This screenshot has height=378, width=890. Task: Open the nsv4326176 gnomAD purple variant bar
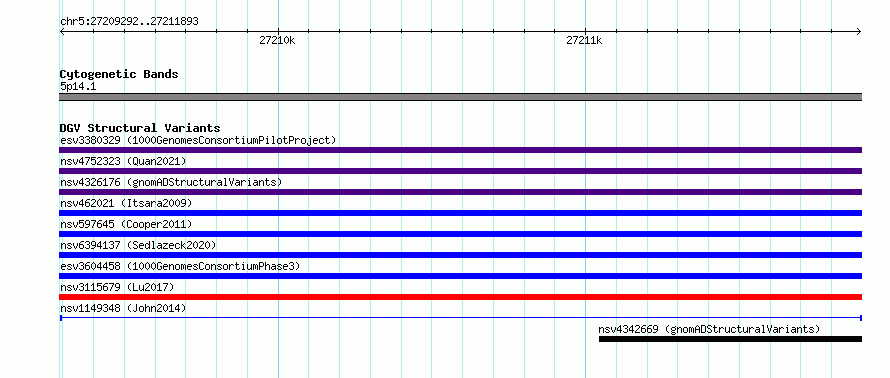coord(460,192)
